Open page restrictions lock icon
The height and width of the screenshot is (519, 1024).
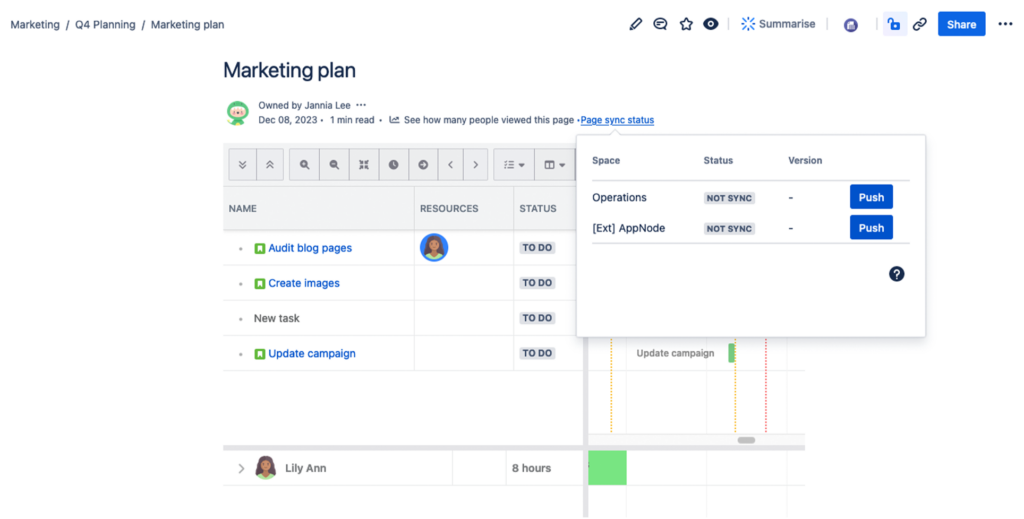point(894,24)
